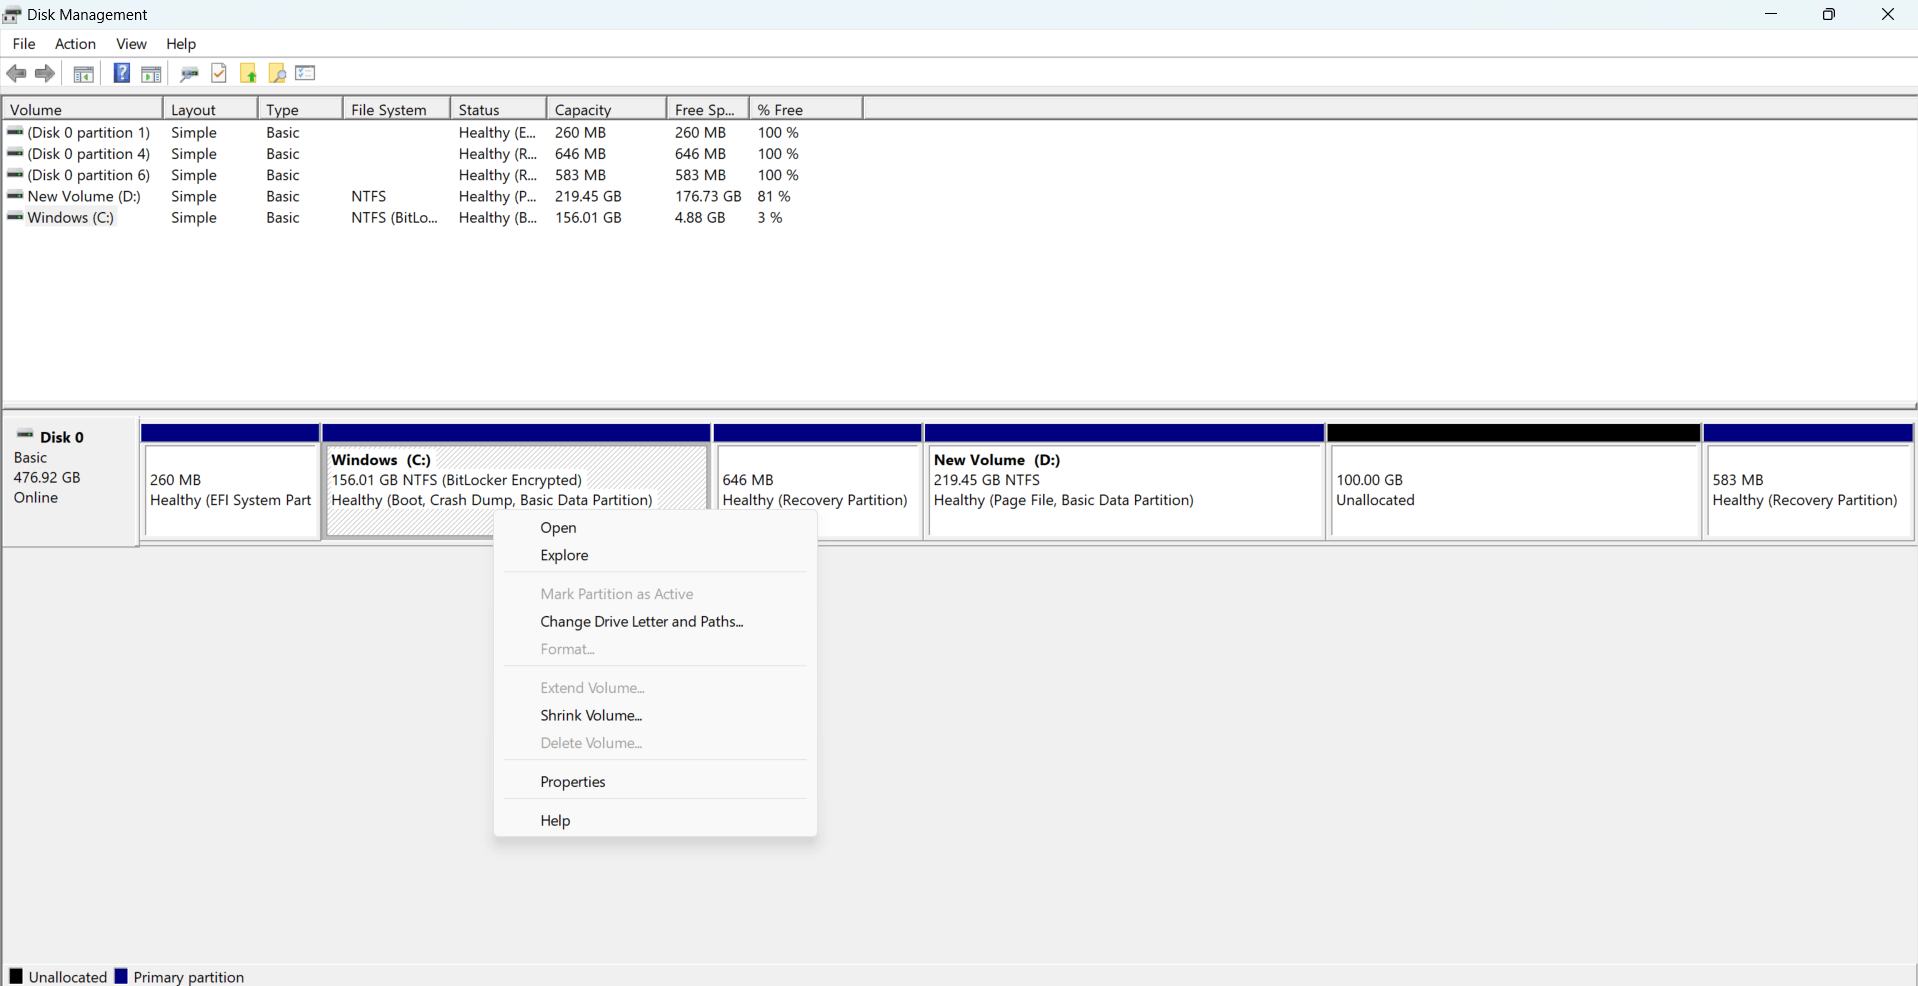Sort by the File System column header

coord(396,109)
